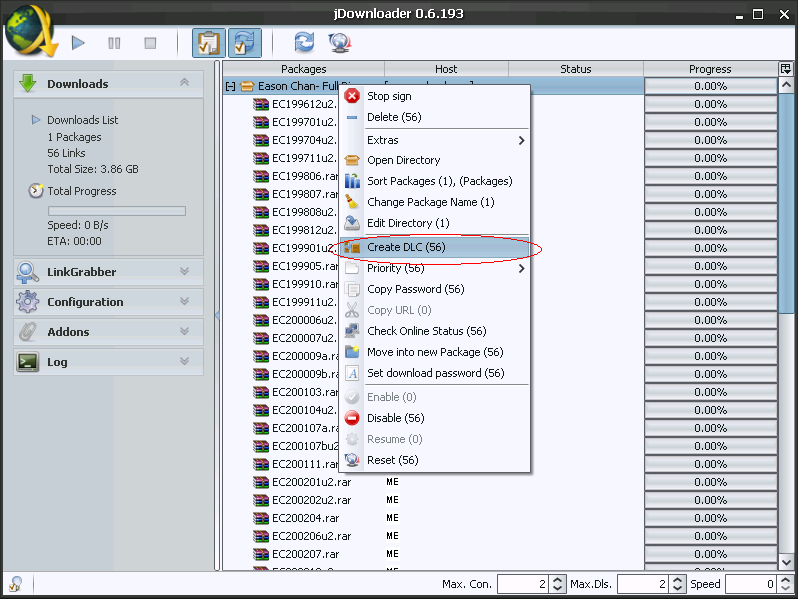Image resolution: width=798 pixels, height=599 pixels.
Task: Expand the Configuration sidebar panel
Action: pos(184,301)
